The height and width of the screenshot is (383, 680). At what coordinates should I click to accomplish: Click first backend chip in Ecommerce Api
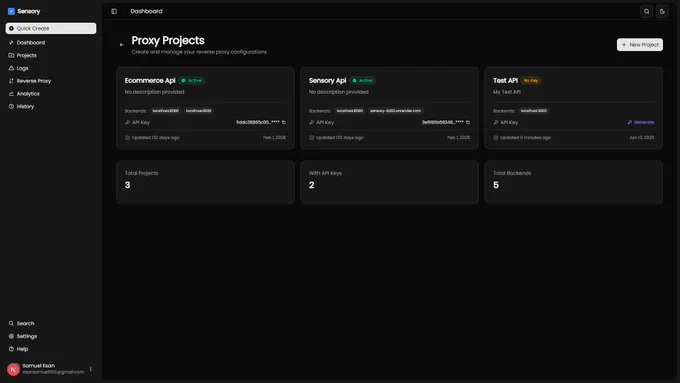(x=166, y=111)
